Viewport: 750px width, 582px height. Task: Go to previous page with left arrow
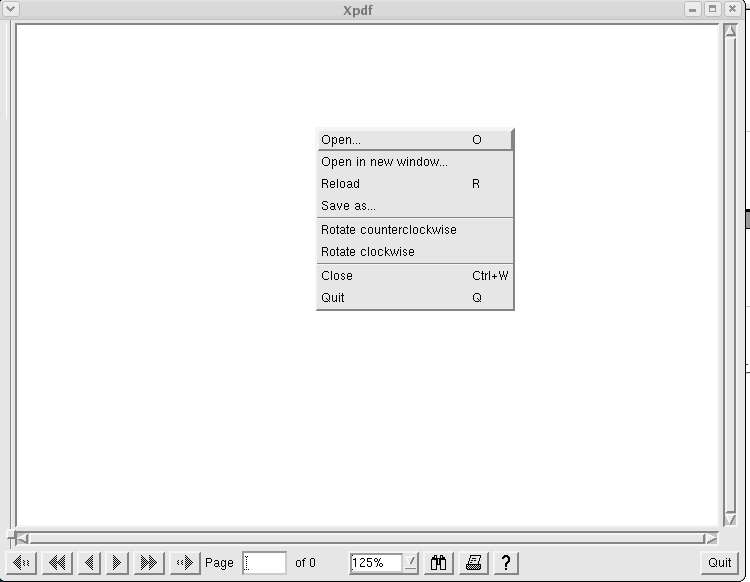[89, 563]
